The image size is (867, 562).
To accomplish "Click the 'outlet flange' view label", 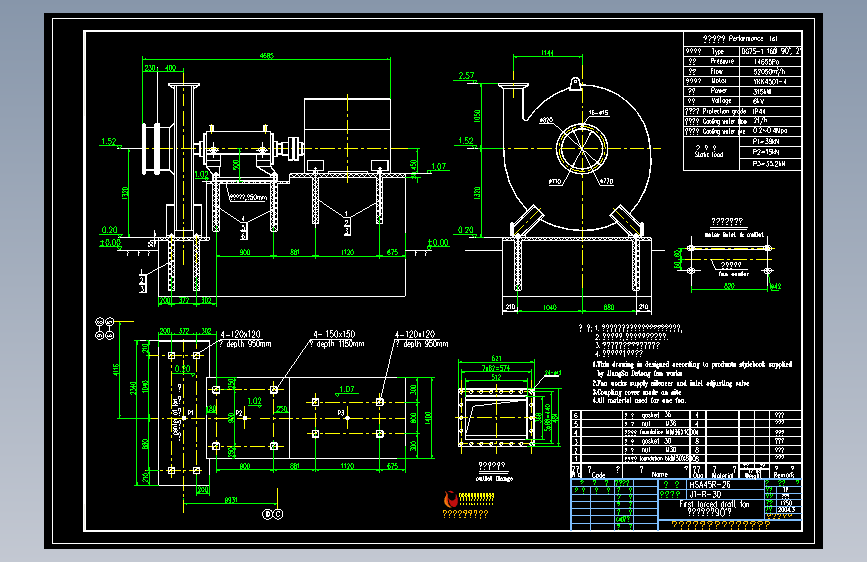I will pos(494,478).
